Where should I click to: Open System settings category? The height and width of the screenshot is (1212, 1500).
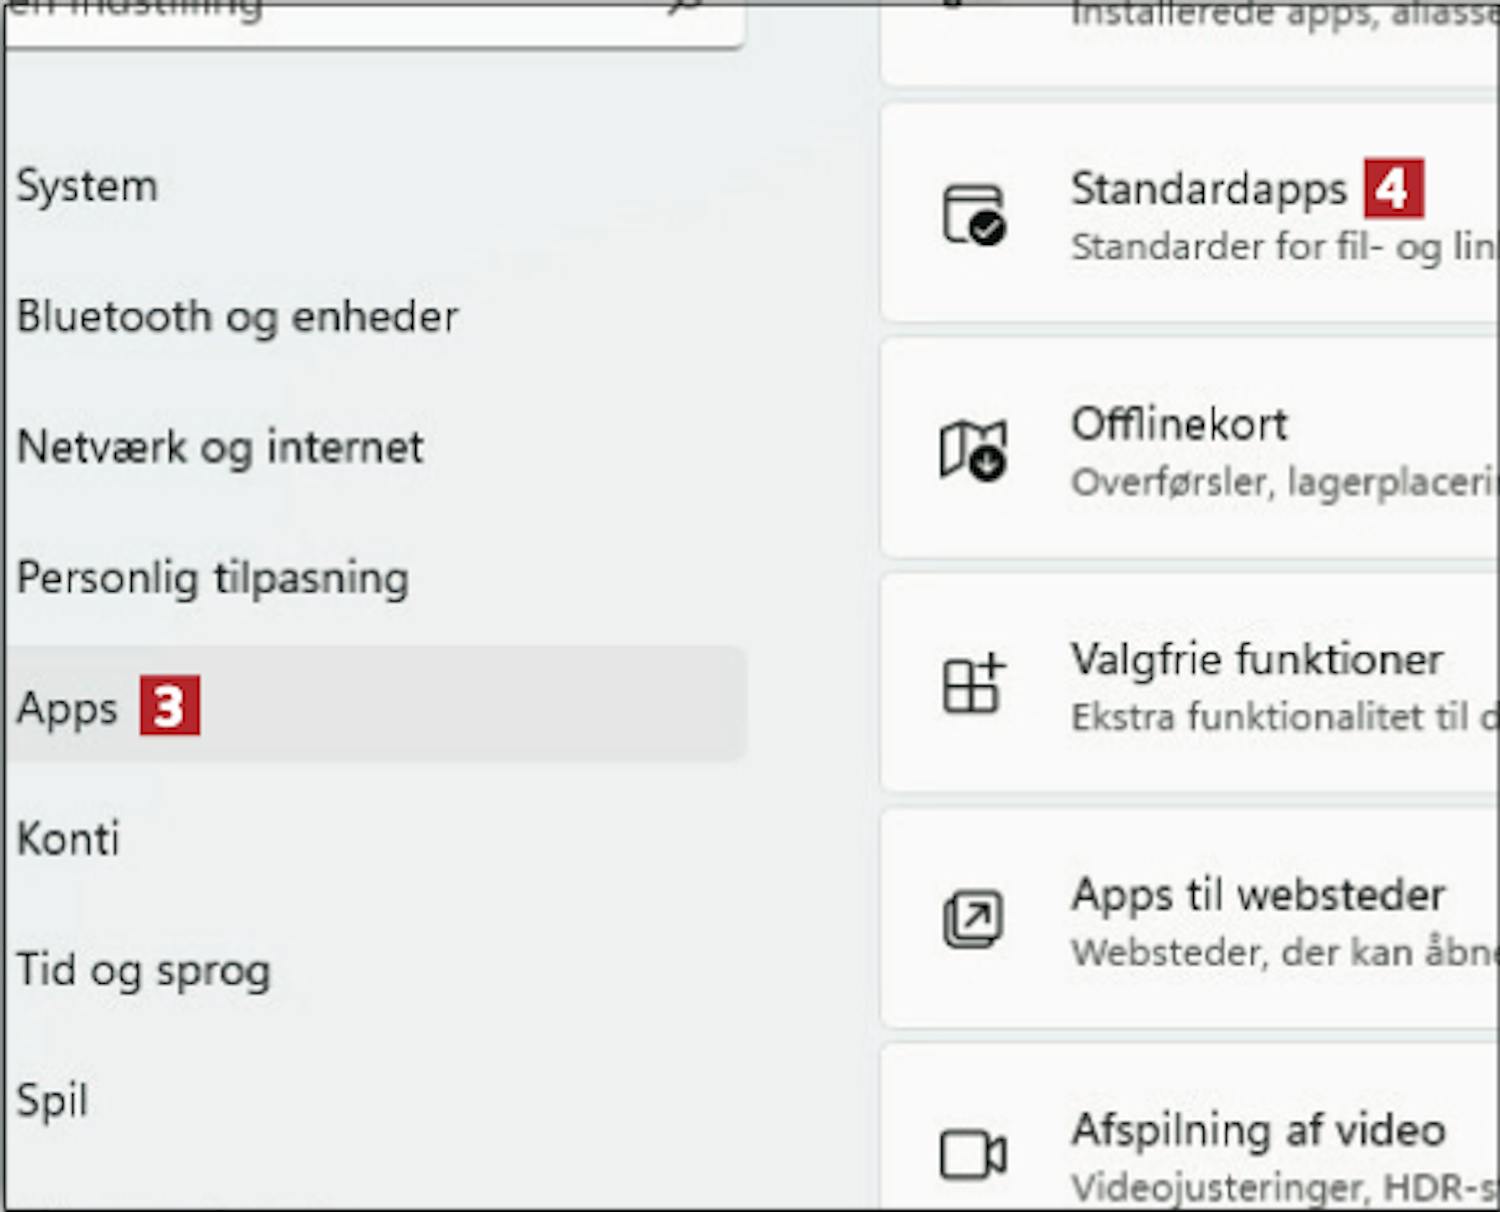click(x=87, y=186)
